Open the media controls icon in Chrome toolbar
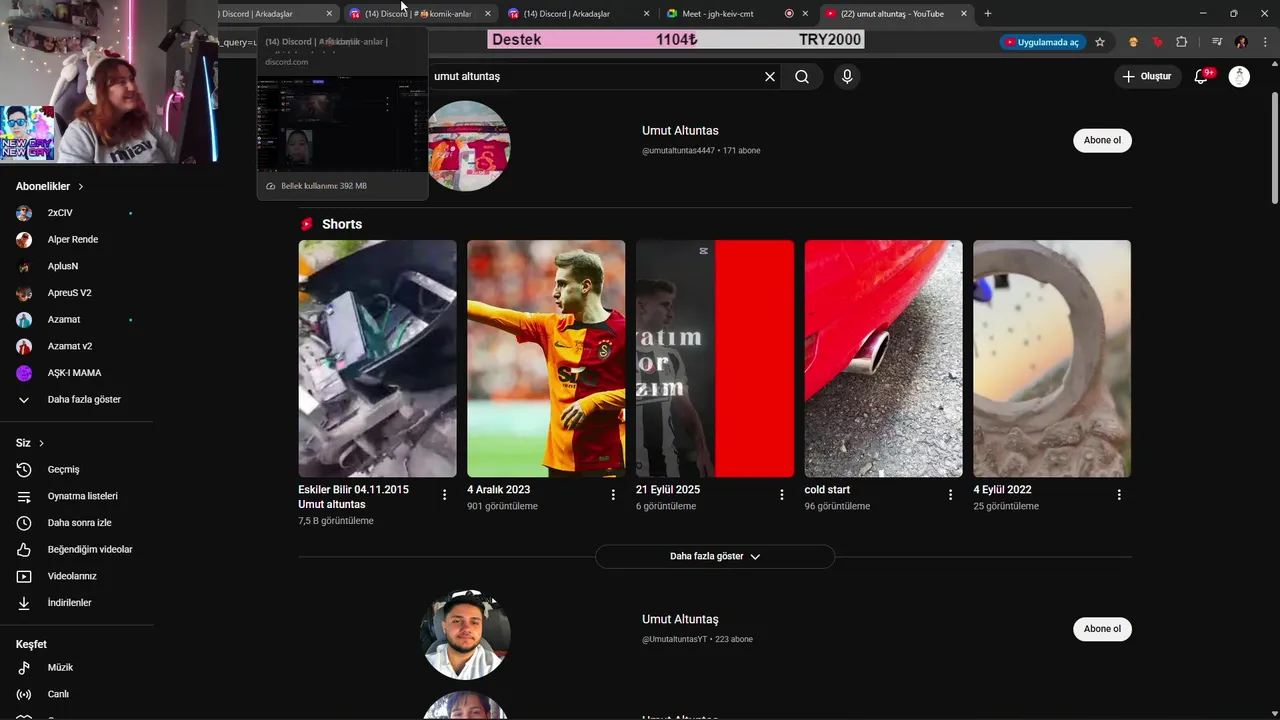Screen dimensions: 1280x720 pos(1217,42)
